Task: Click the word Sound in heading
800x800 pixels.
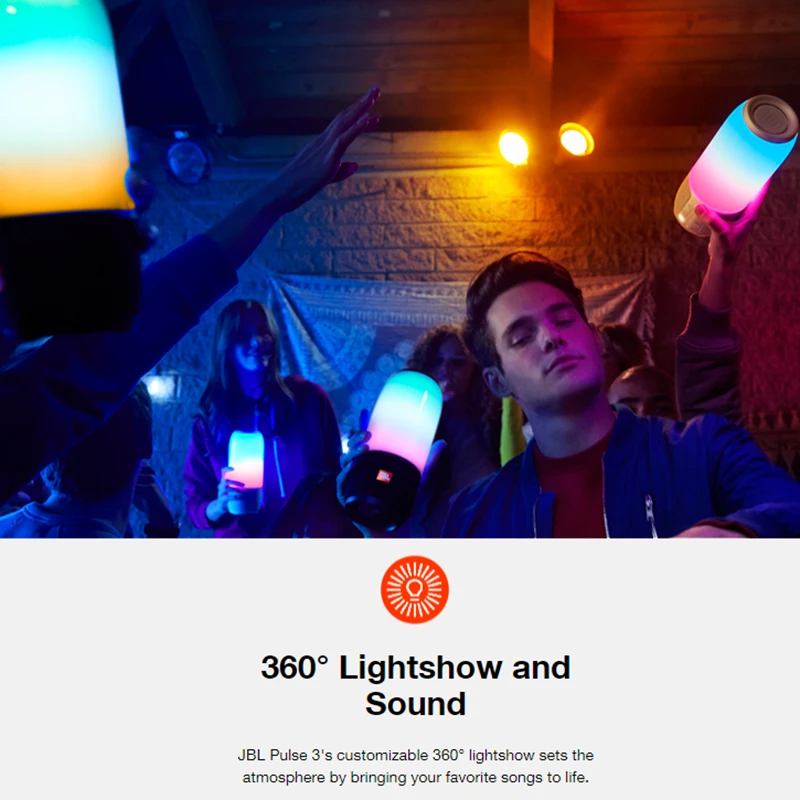Action: click(x=415, y=704)
